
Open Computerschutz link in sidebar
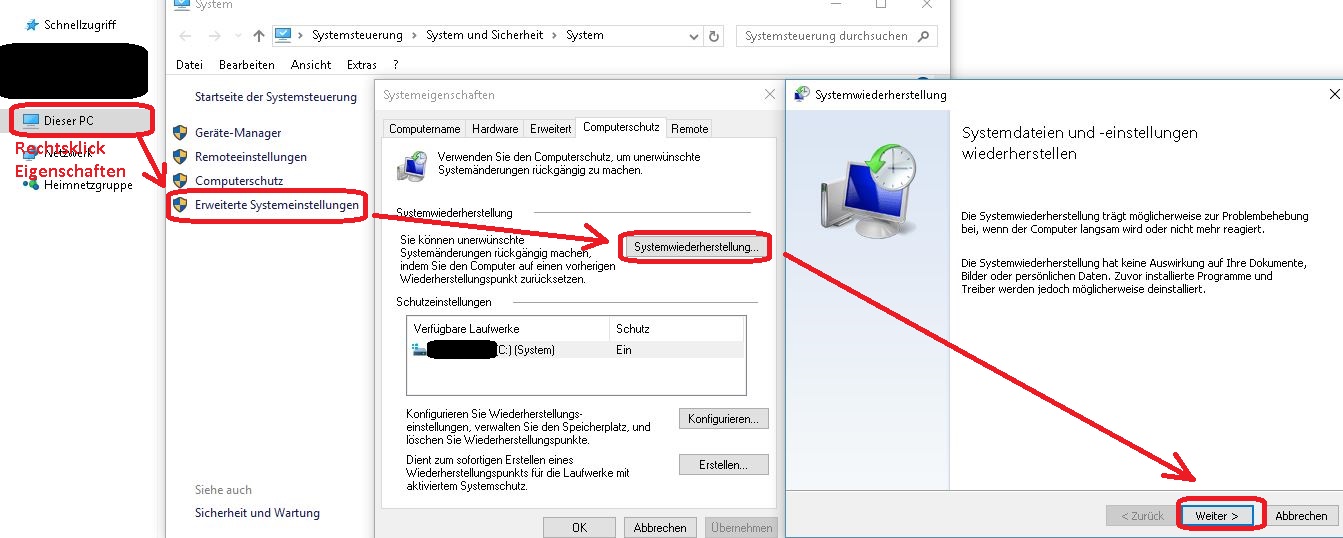[x=239, y=181]
